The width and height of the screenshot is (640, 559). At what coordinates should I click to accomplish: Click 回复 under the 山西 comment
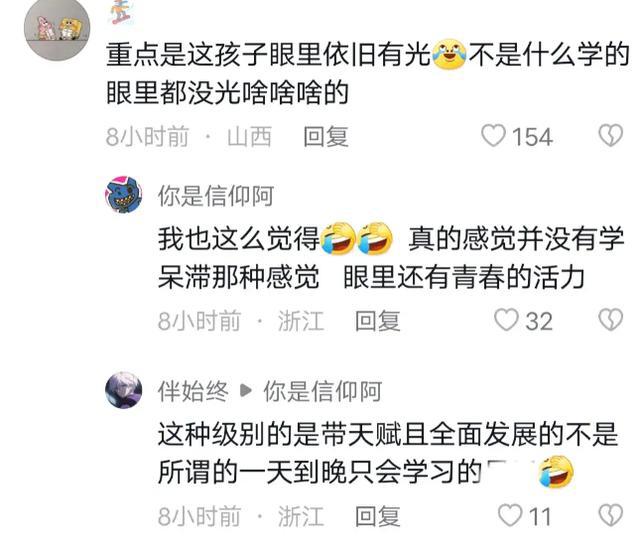[326, 136]
